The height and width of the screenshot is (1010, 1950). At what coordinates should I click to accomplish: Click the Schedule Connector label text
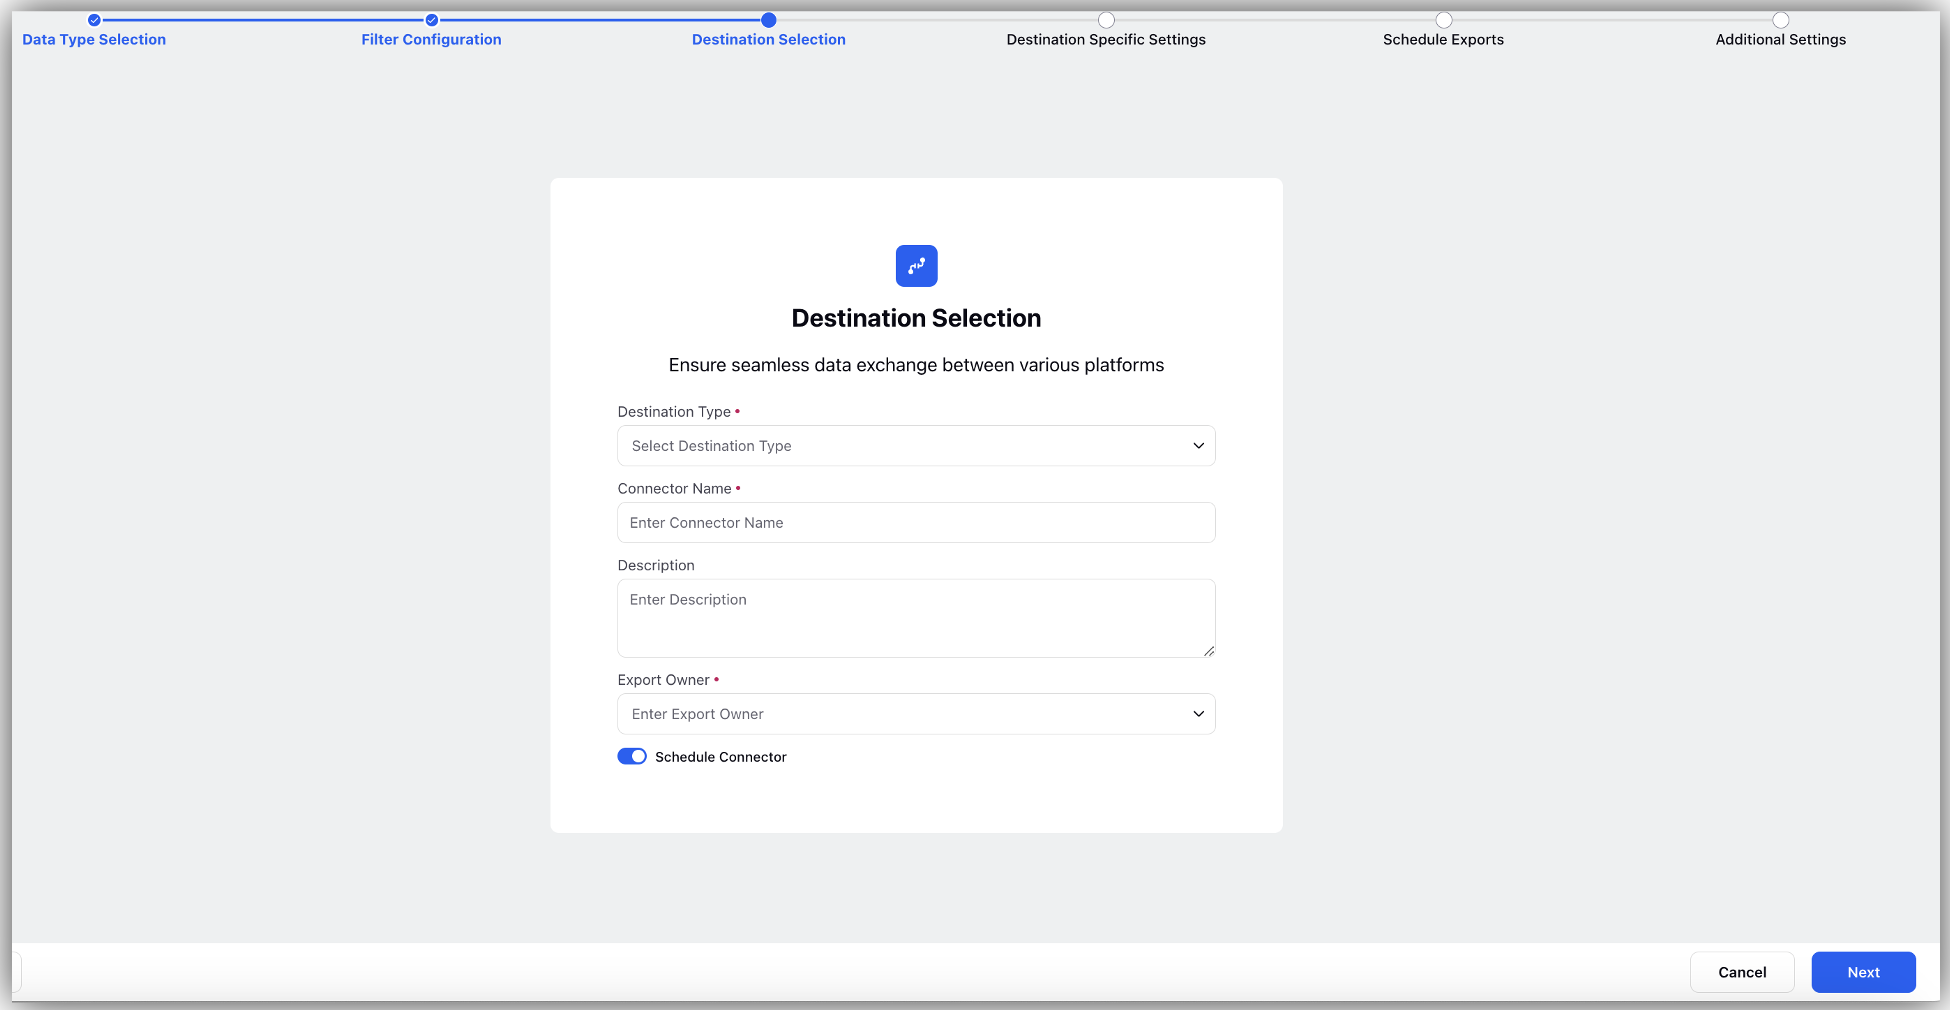(x=721, y=757)
